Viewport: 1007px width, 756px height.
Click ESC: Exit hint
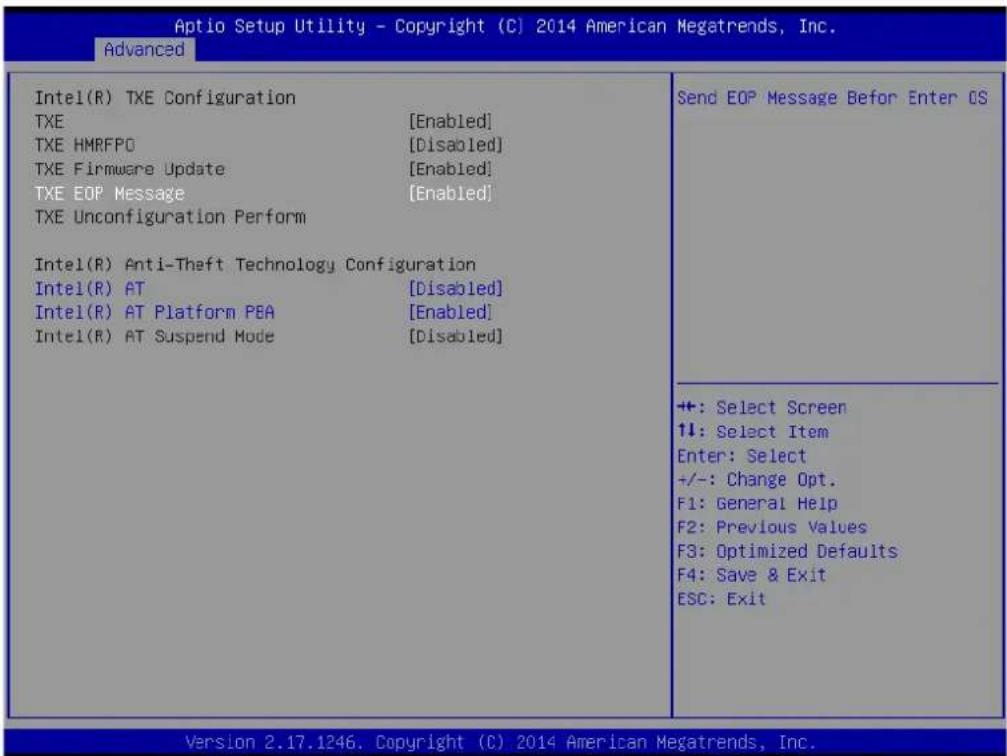coord(722,599)
